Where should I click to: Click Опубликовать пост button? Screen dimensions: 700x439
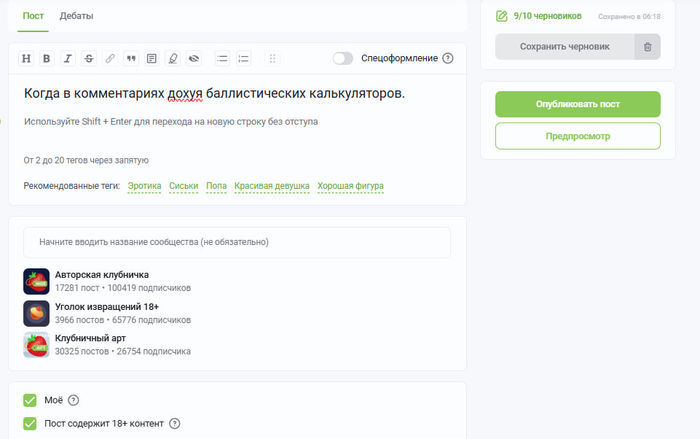click(x=578, y=104)
